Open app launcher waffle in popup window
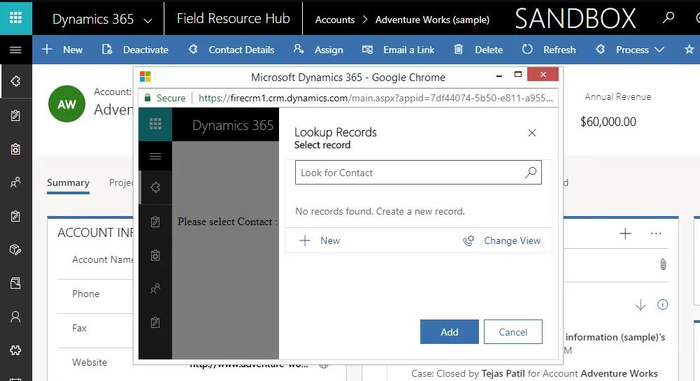This screenshot has width=700, height=381. pos(155,124)
